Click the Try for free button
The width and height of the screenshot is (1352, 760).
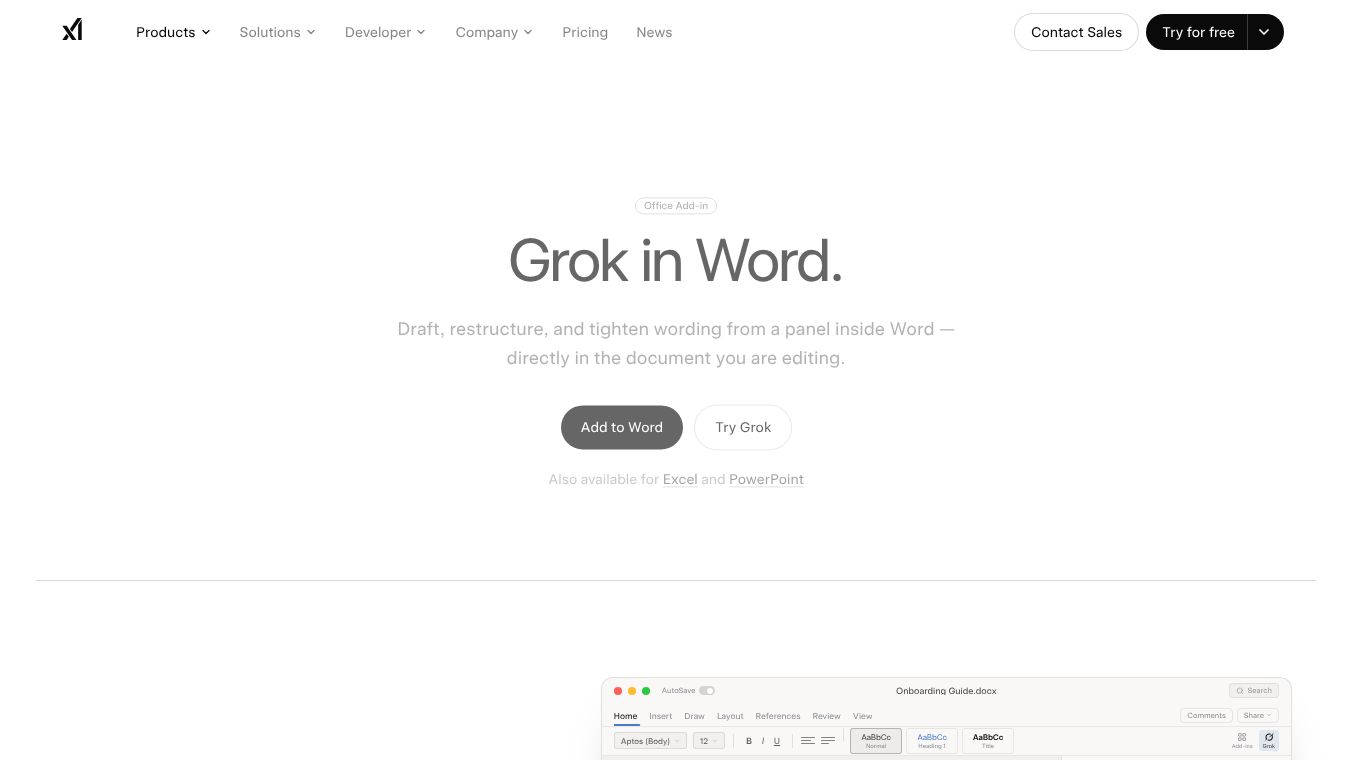coord(1197,32)
